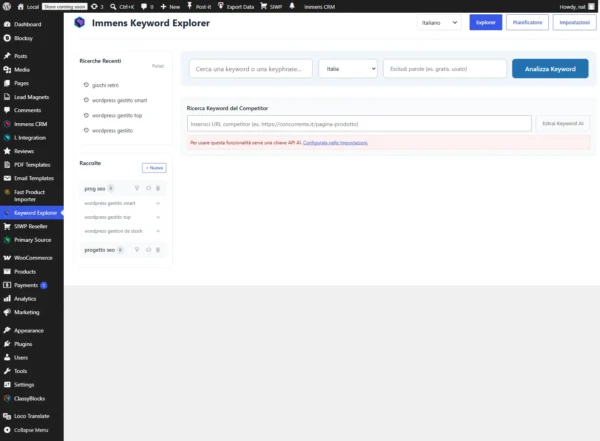Collapse the admin sidebar menu

[x=32, y=430]
